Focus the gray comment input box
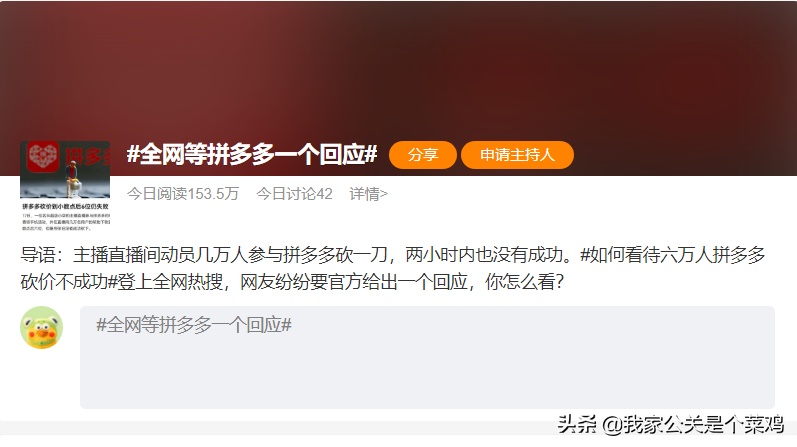The height and width of the screenshot is (447, 797). tap(427, 357)
